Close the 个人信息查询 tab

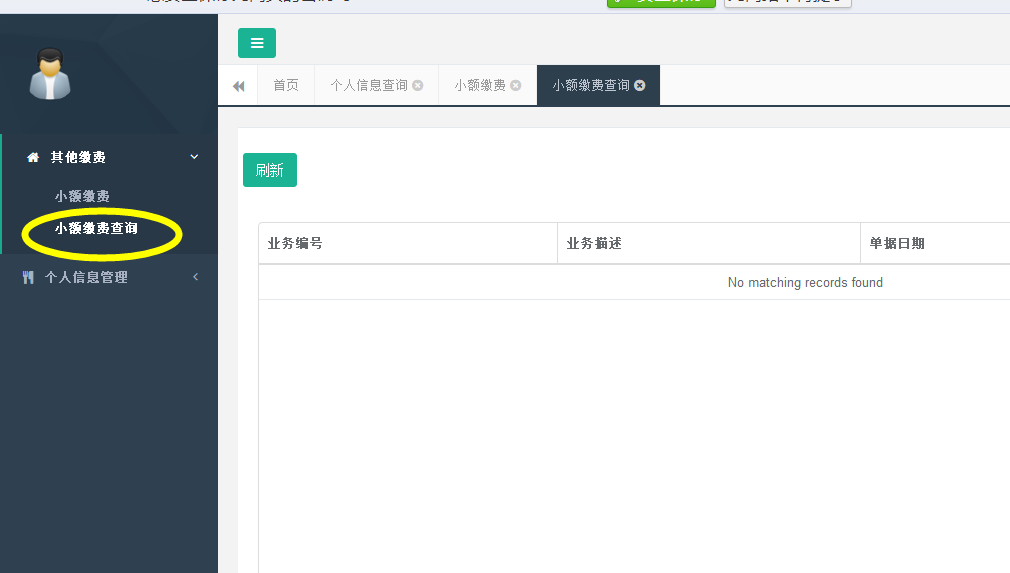pyautogui.click(x=418, y=86)
